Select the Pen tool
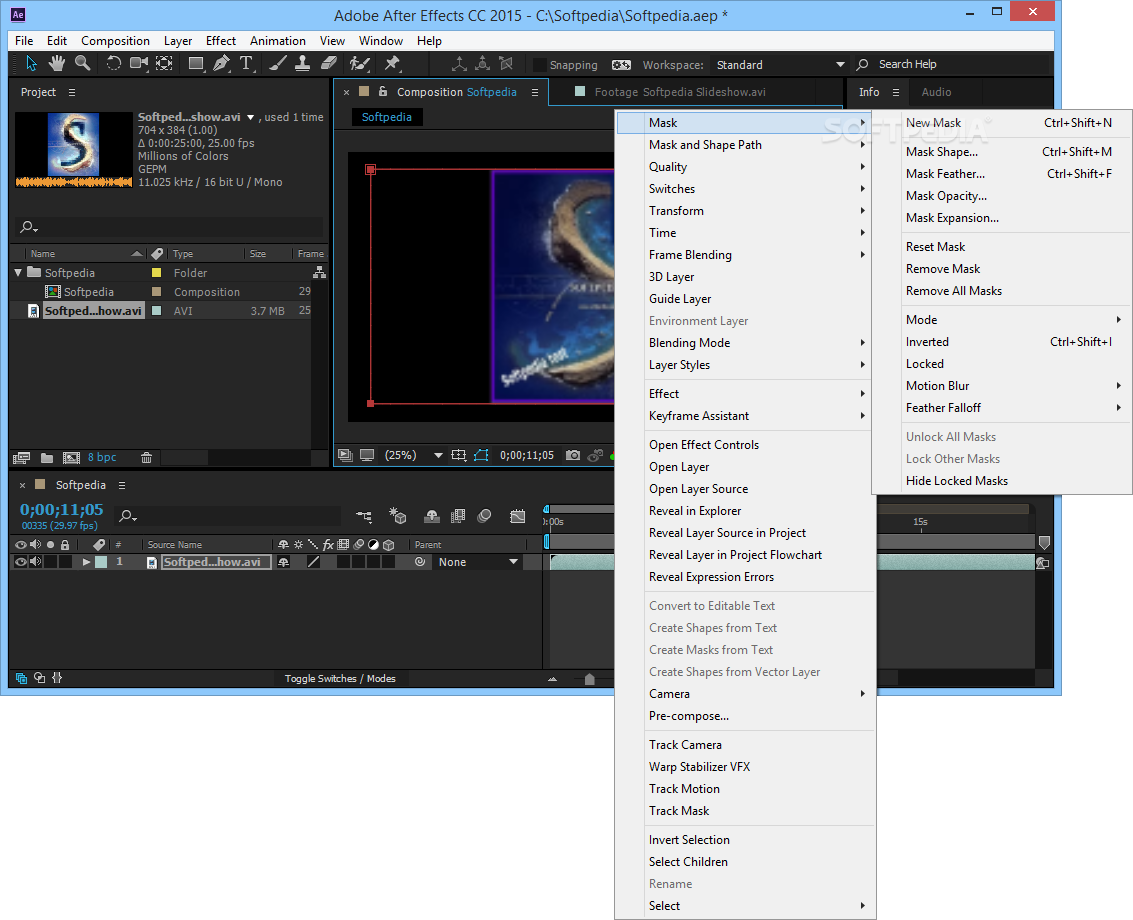 click(221, 63)
